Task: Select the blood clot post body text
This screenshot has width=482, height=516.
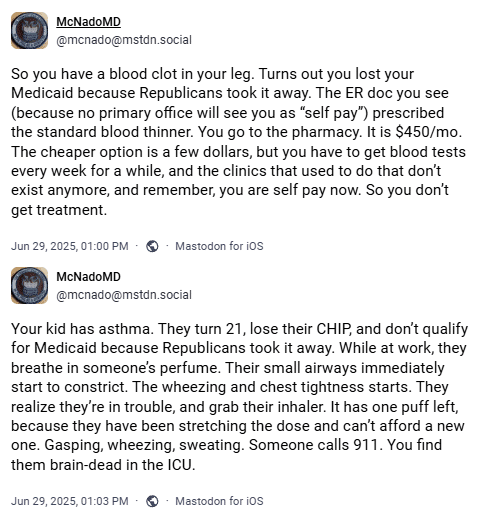Action: tap(238, 142)
